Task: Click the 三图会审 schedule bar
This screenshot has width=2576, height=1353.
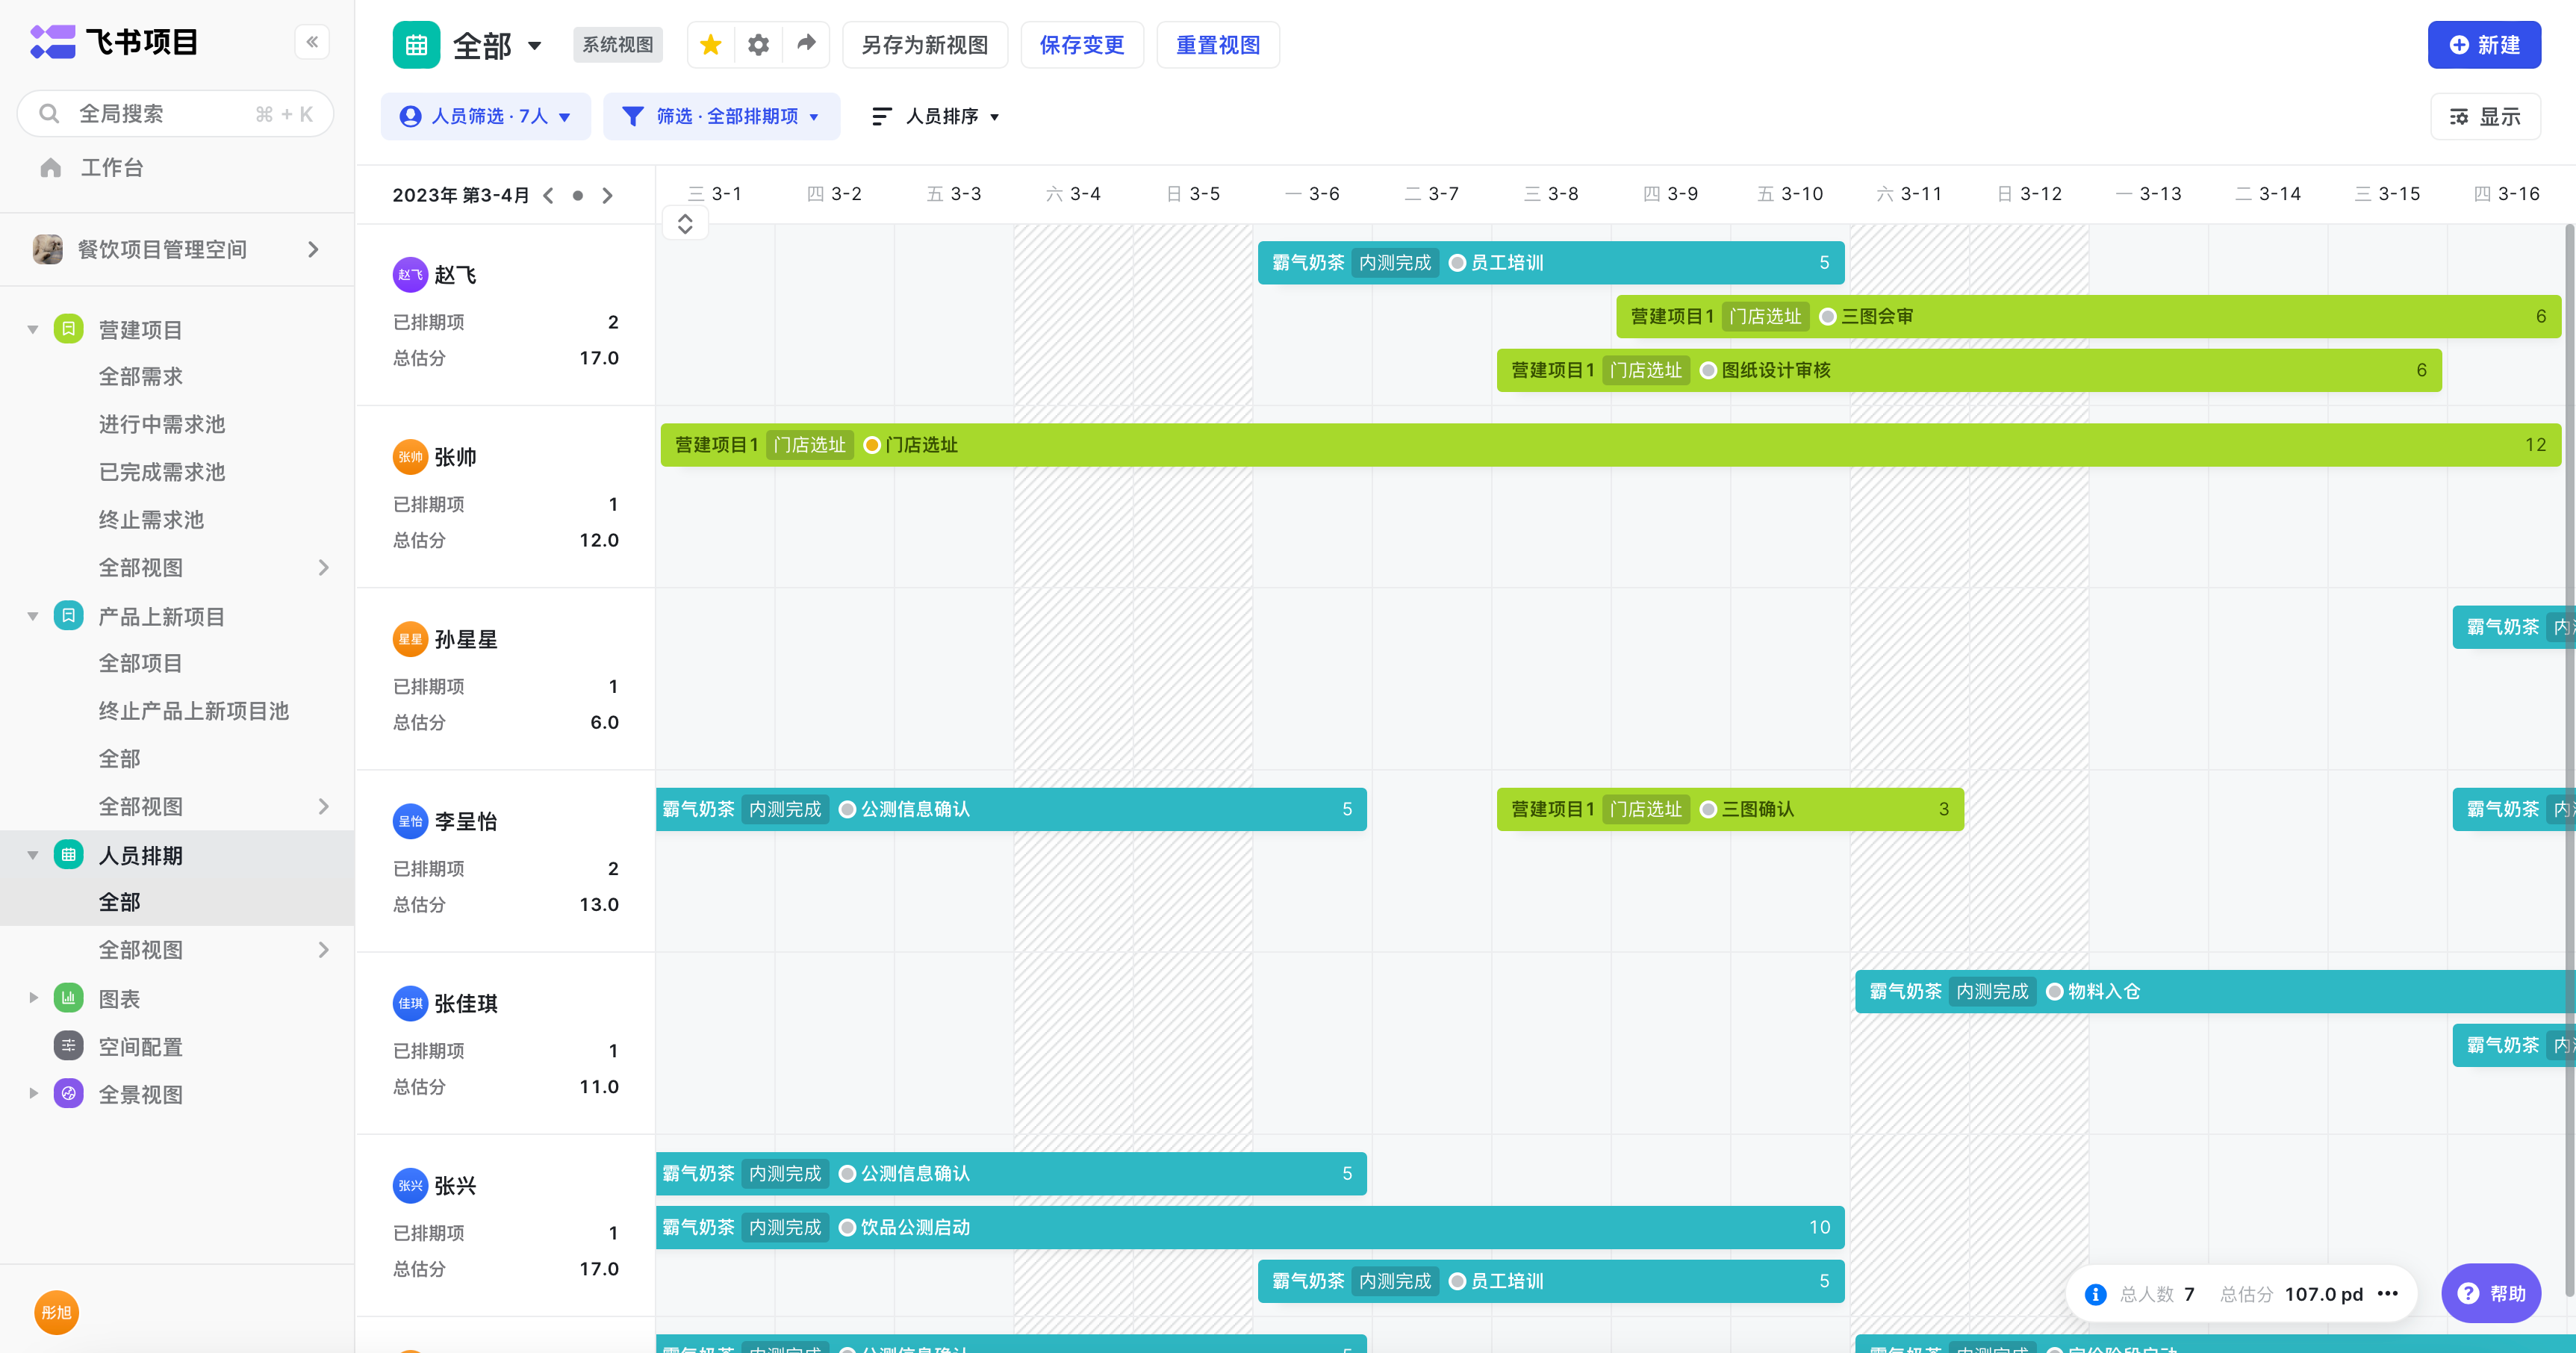Action: tap(2088, 317)
